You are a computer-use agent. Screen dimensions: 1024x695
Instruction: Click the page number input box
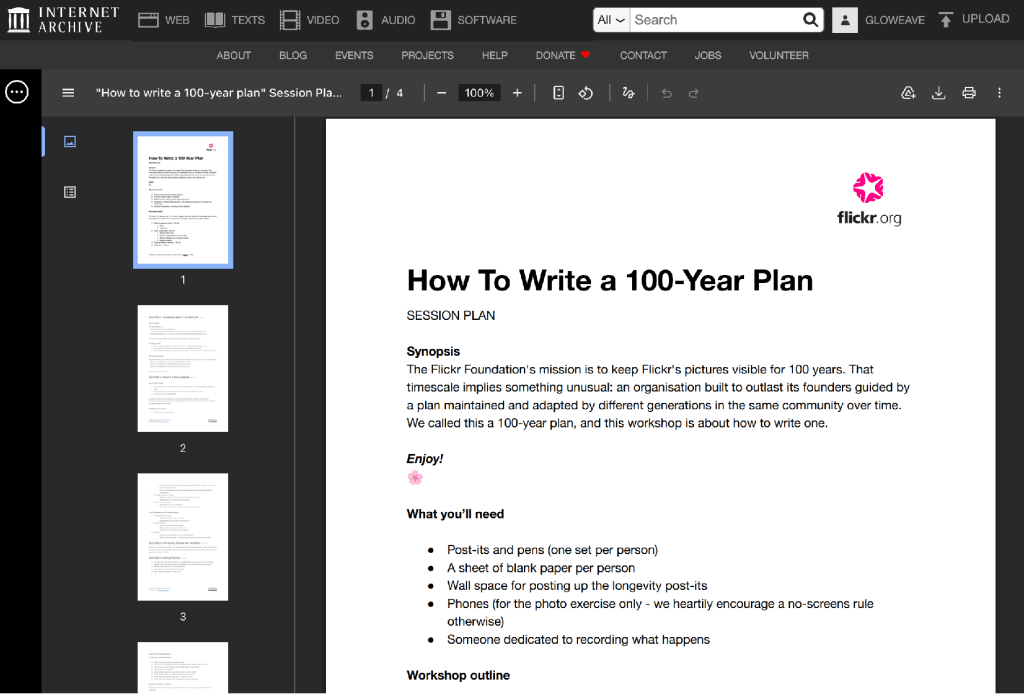(371, 93)
